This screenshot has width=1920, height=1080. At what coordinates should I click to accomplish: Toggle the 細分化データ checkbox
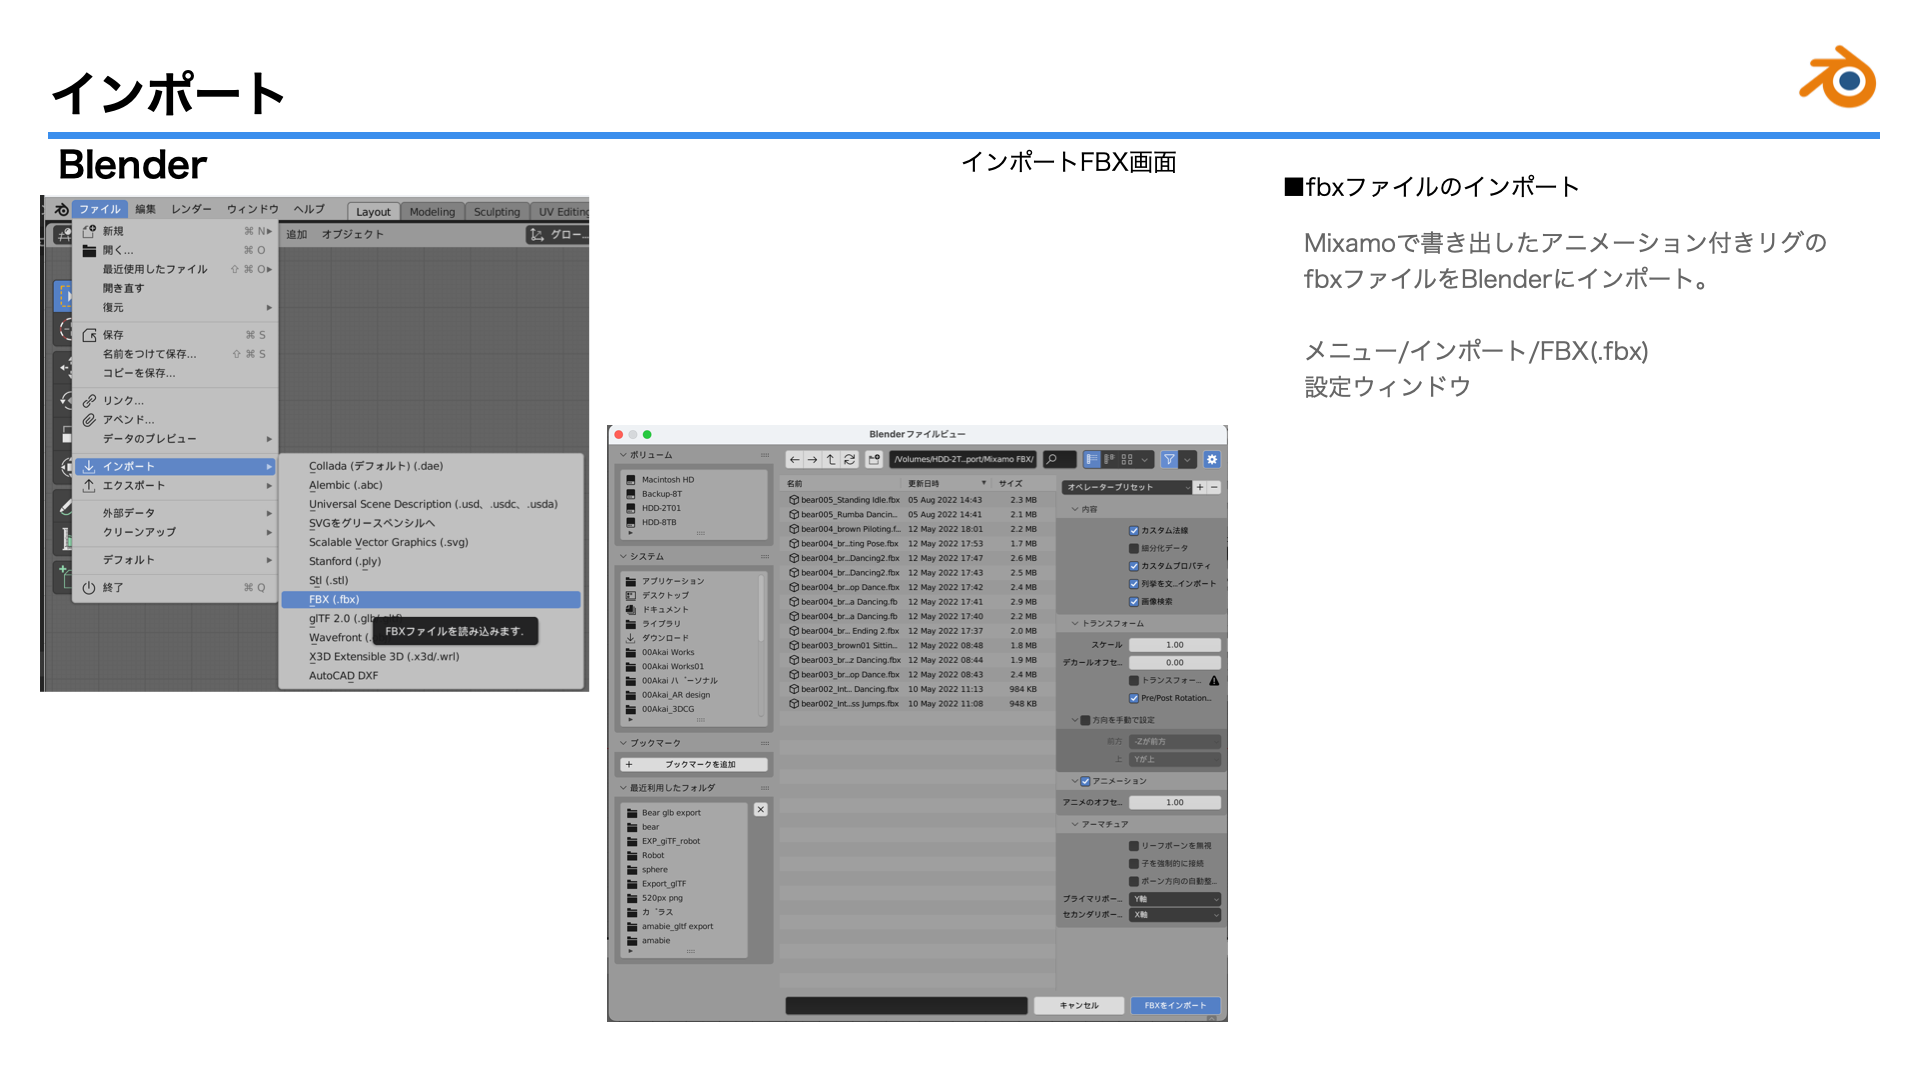pos(1134,548)
